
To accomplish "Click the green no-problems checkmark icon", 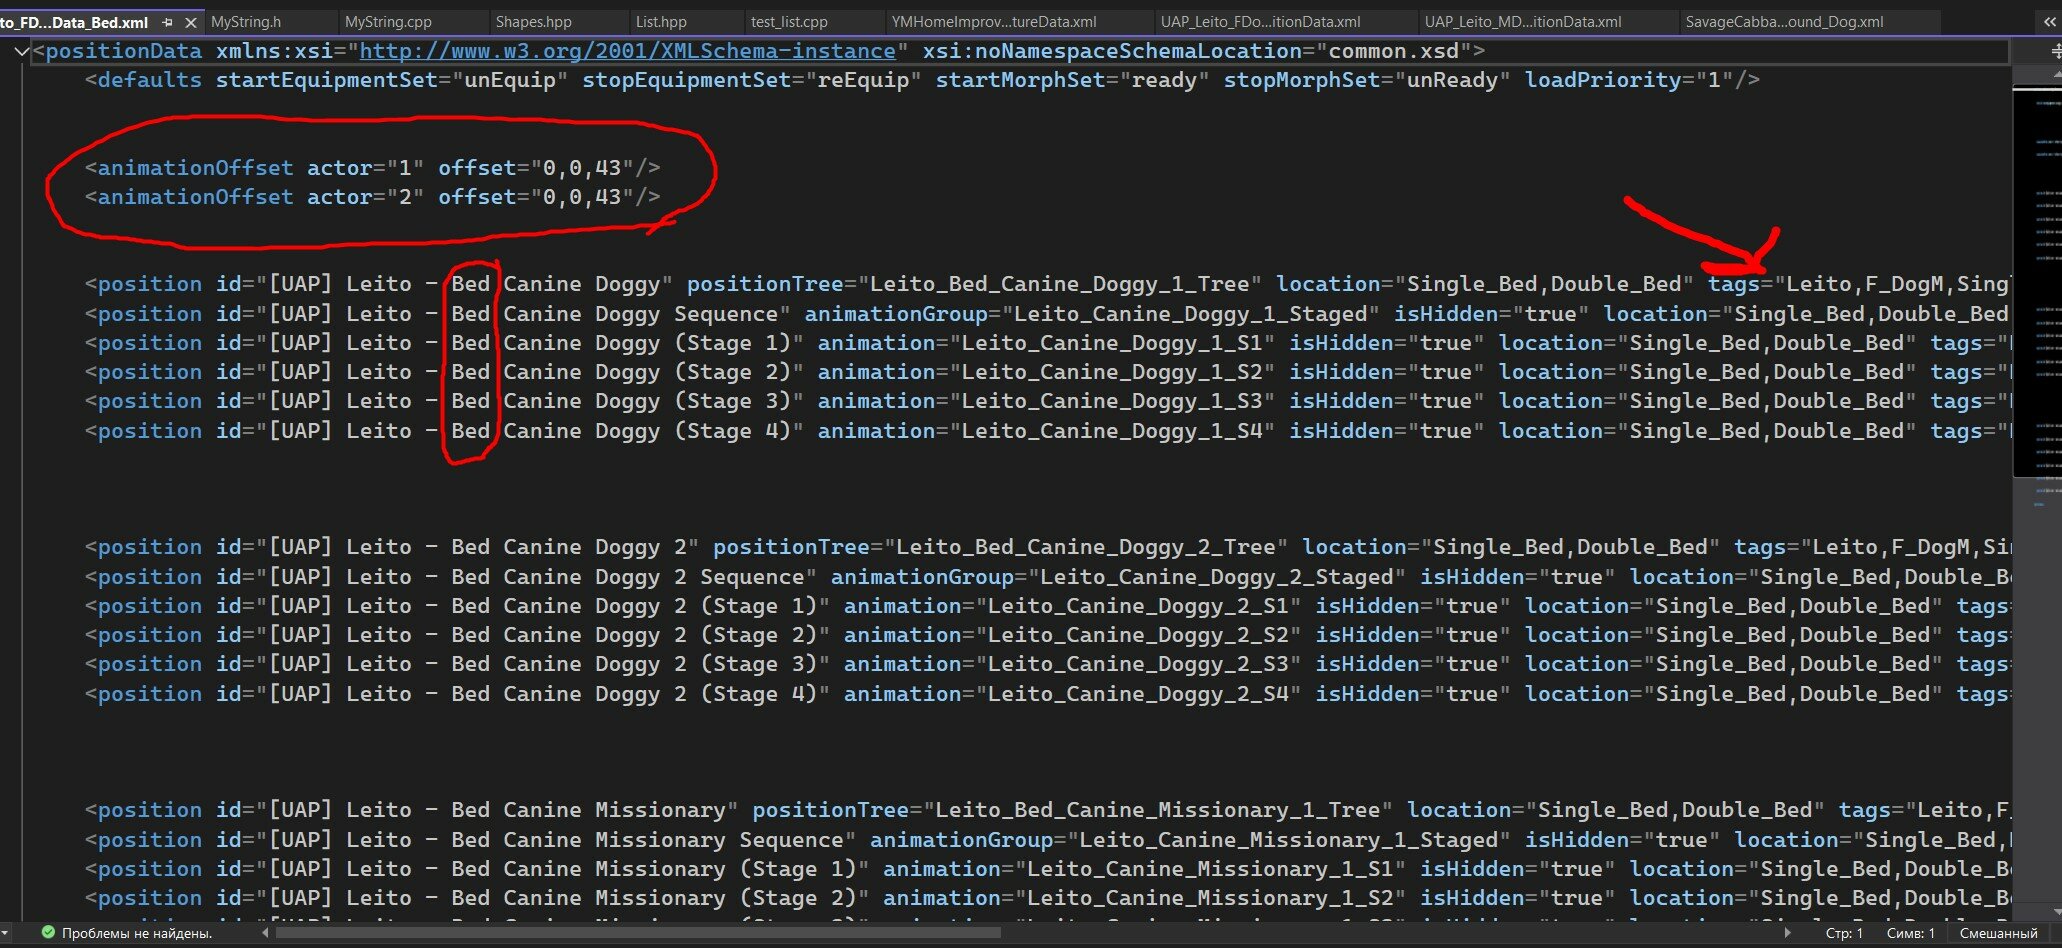I will [47, 933].
